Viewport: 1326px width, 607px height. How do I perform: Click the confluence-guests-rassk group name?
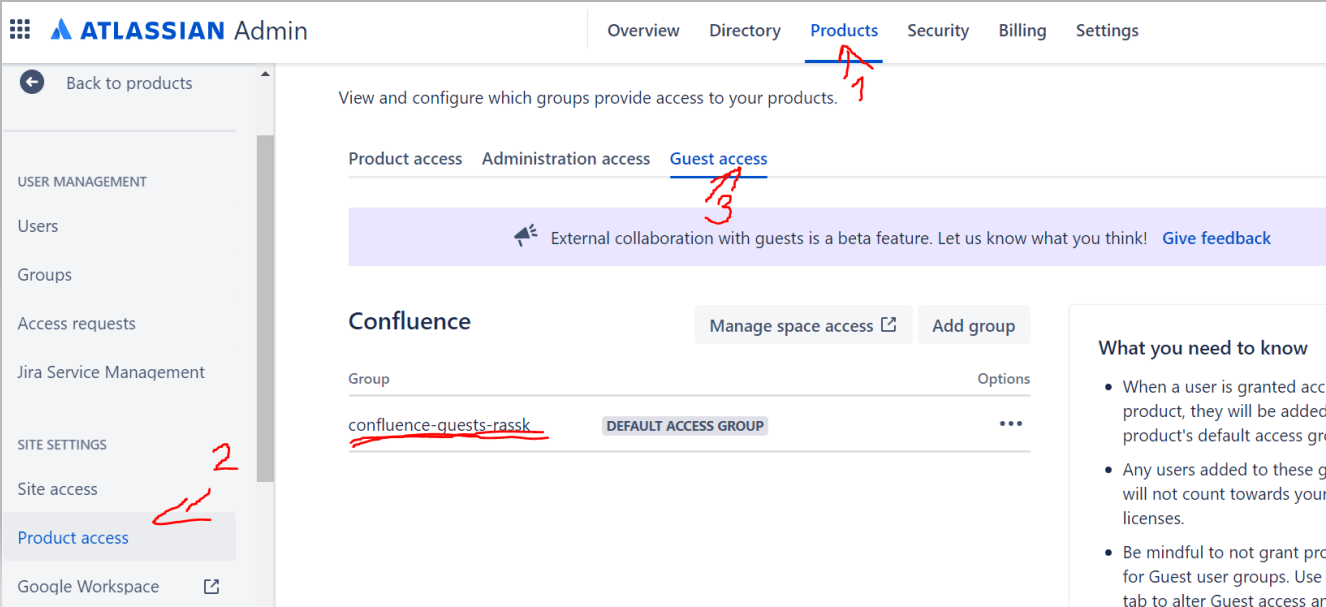[x=438, y=424]
